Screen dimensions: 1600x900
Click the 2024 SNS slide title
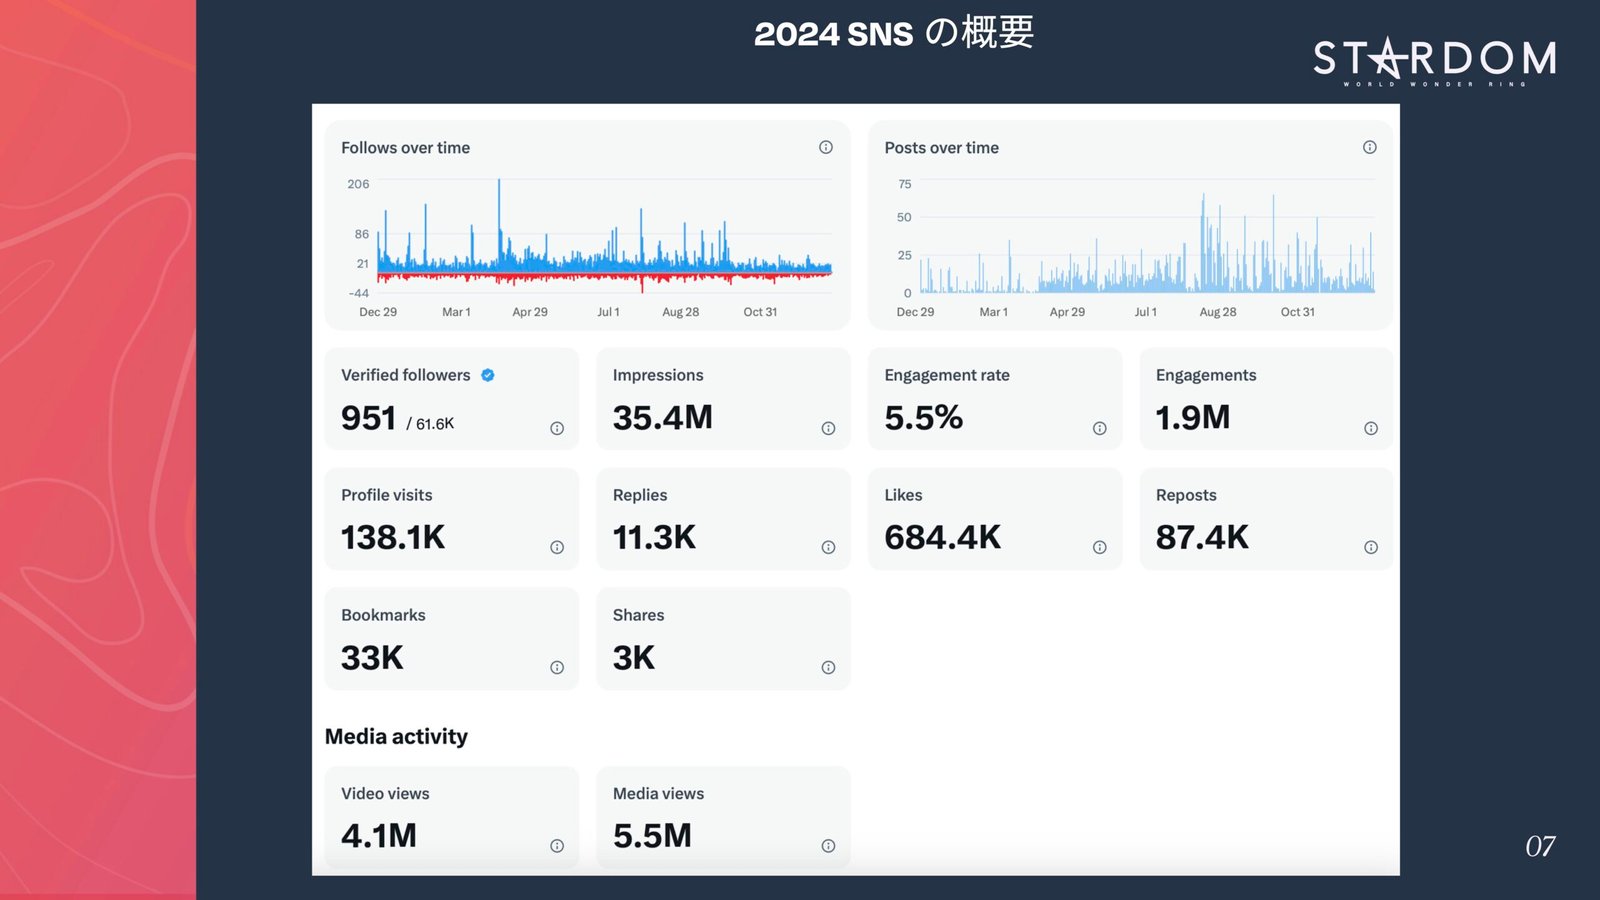pyautogui.click(x=893, y=33)
